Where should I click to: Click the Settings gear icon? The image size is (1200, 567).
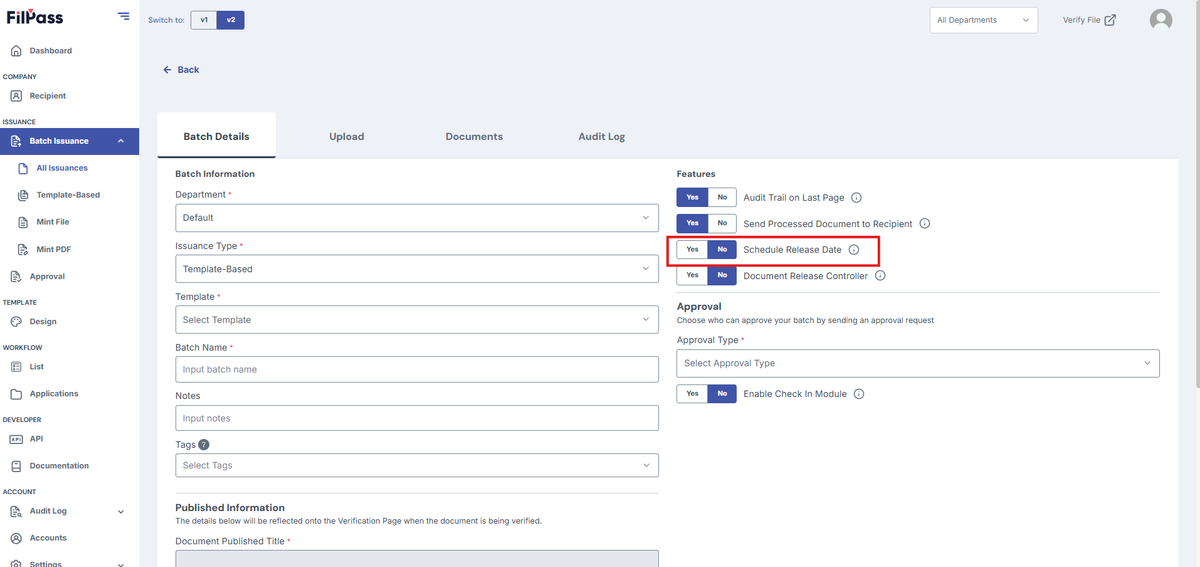point(16,563)
